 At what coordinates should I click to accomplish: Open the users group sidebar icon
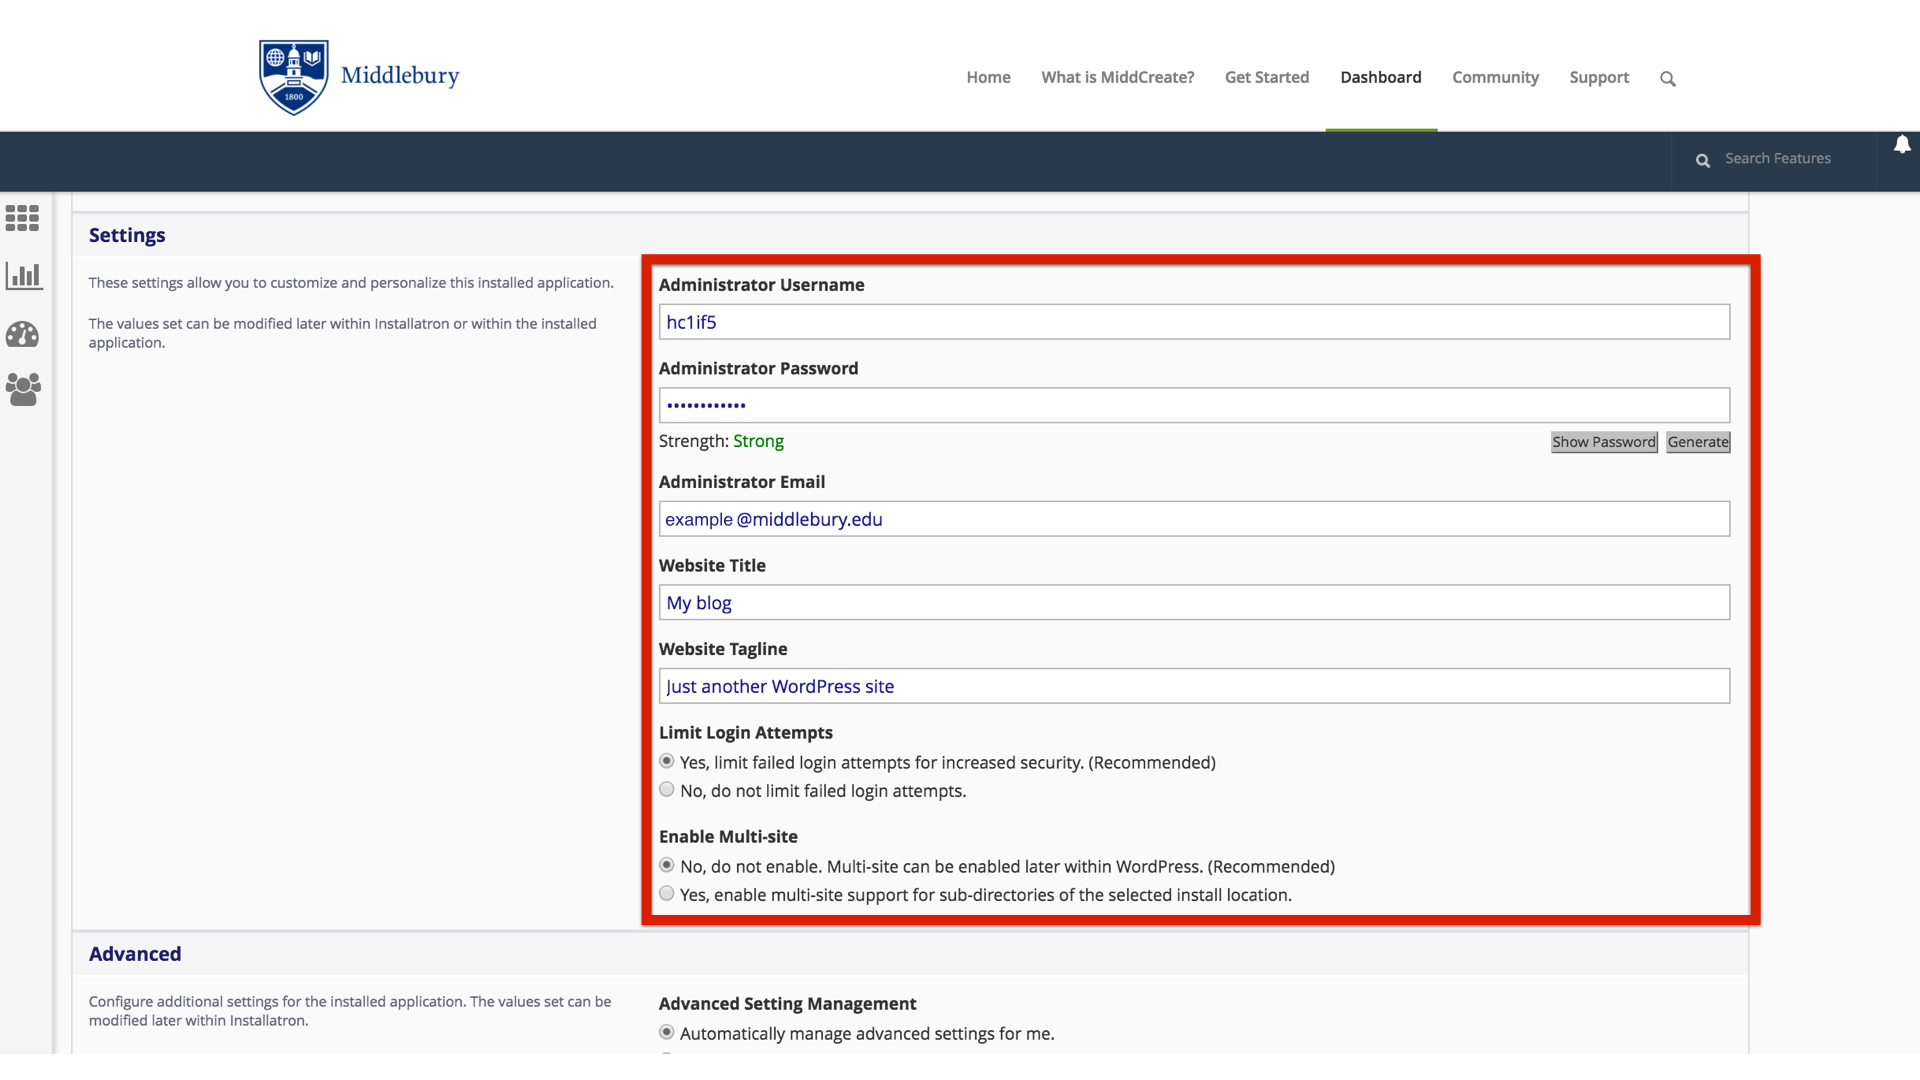[x=23, y=389]
